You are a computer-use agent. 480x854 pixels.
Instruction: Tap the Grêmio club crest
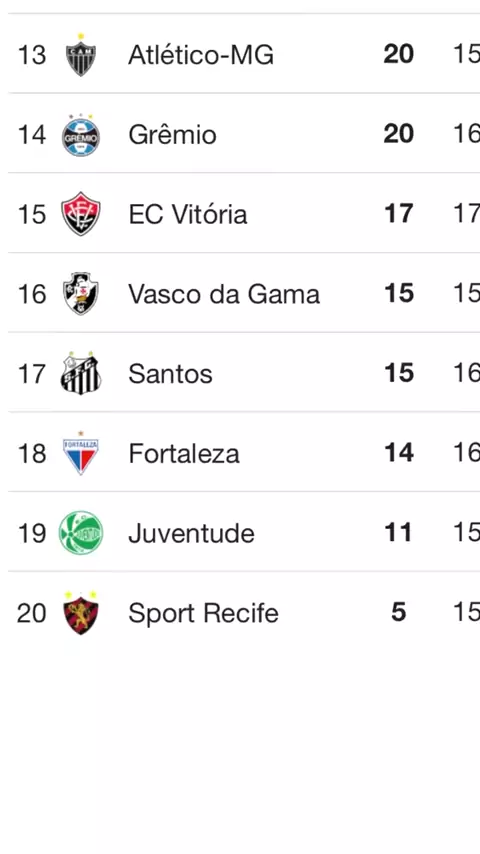[81, 135]
